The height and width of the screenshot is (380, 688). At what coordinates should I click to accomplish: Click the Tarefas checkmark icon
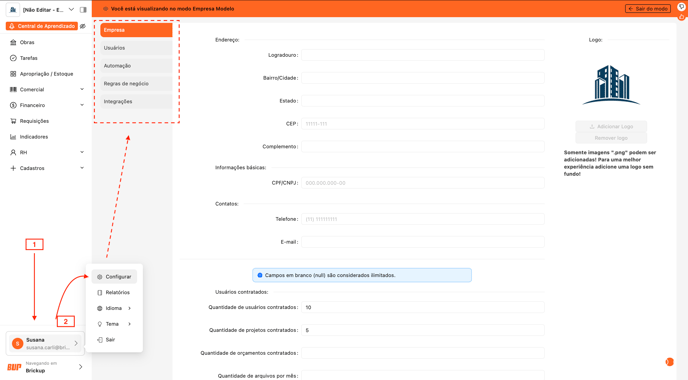(x=13, y=58)
